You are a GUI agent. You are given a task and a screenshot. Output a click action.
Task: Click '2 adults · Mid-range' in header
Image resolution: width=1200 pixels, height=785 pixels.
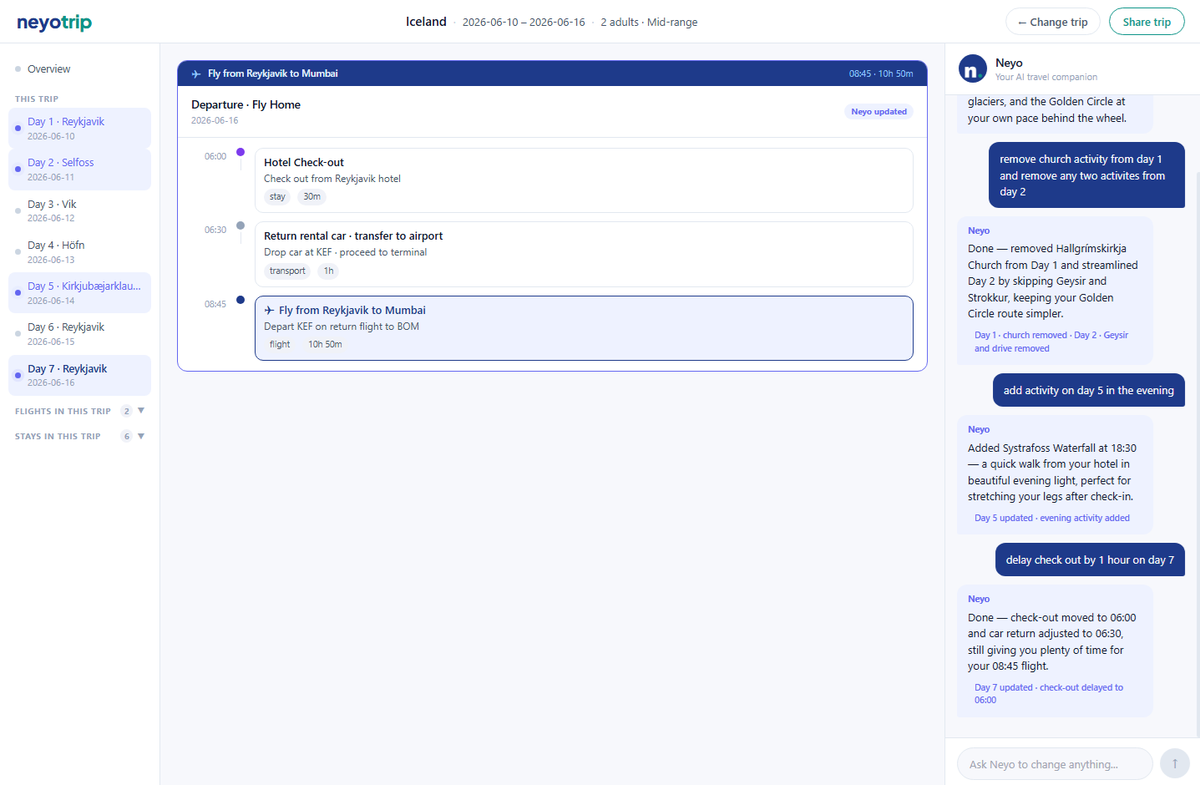coord(649,22)
